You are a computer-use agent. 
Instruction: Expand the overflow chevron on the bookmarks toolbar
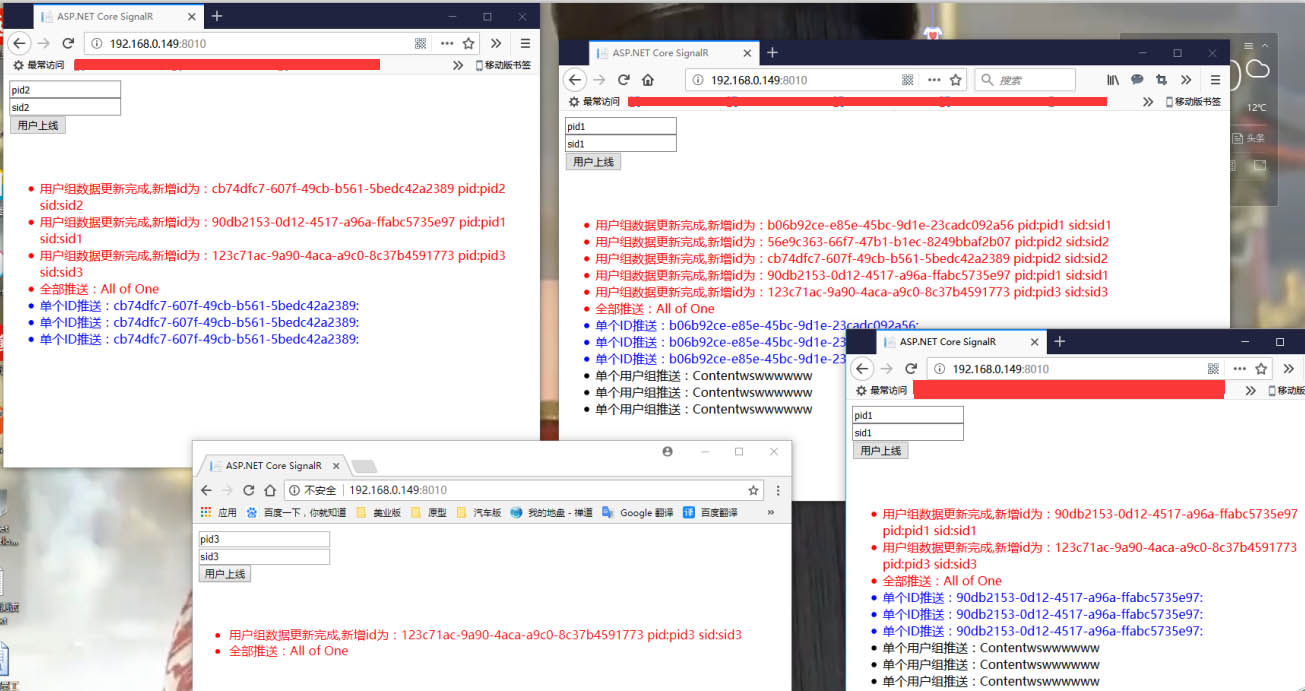pyautogui.click(x=1148, y=101)
